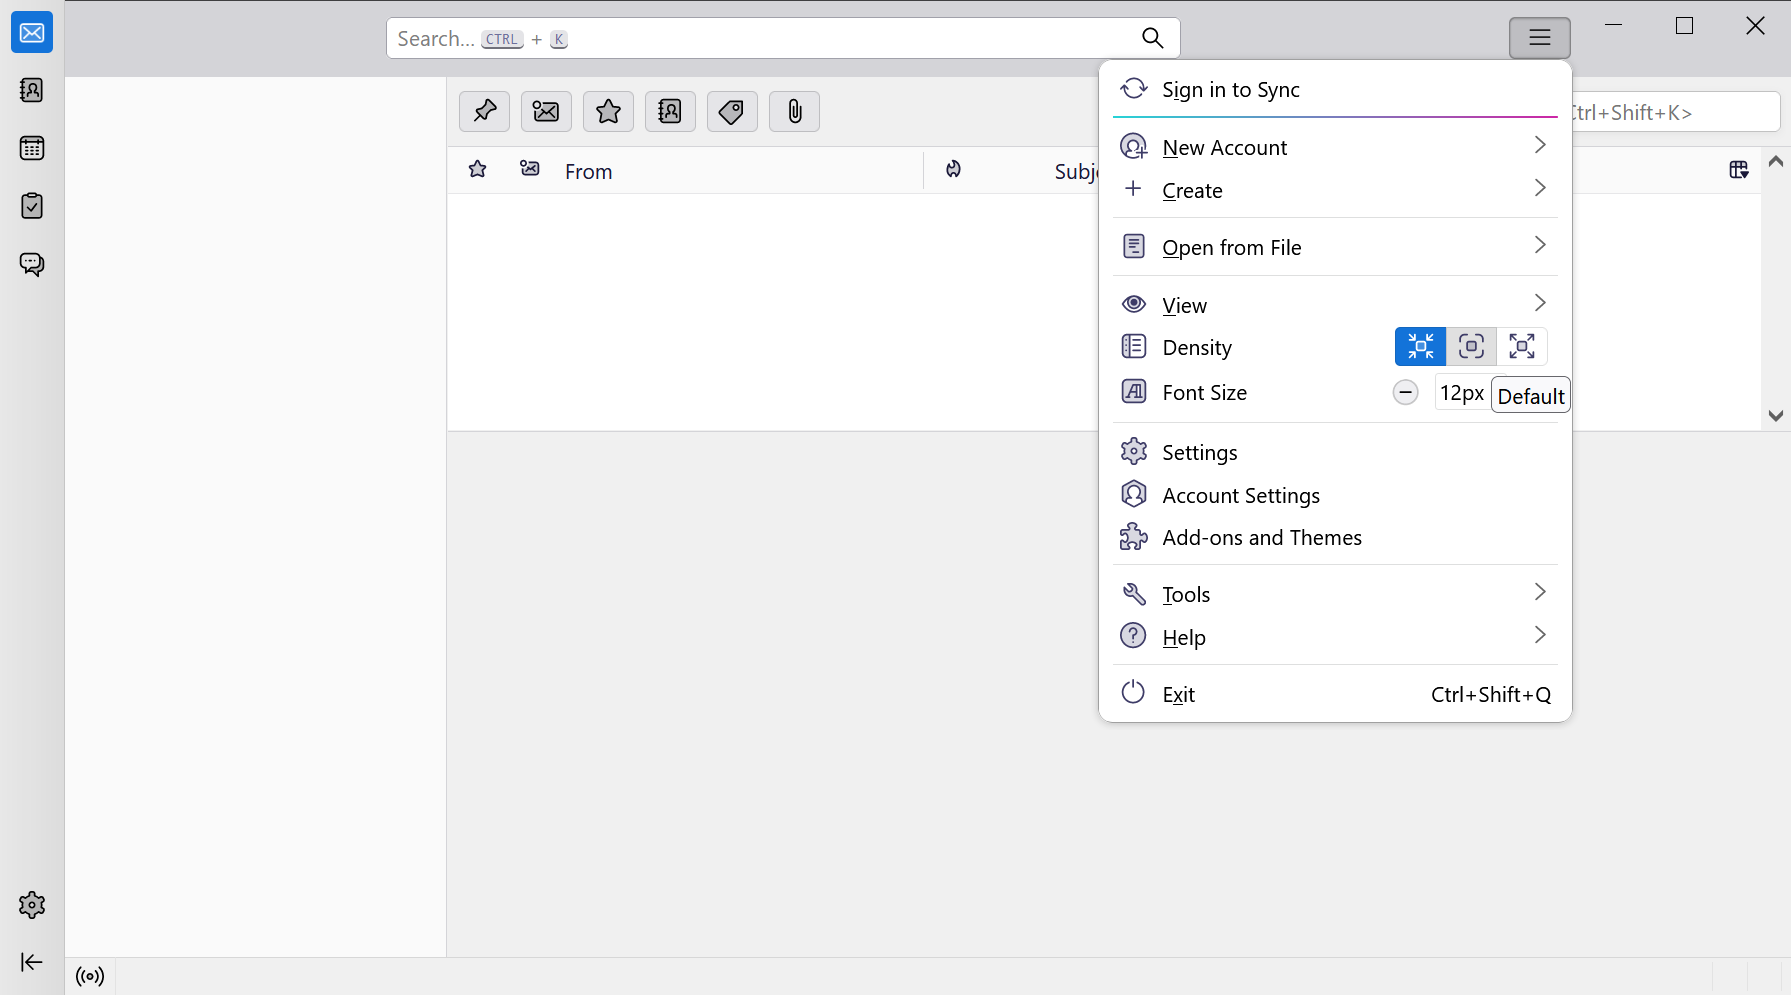Screen dimensions: 1791x995
Task: Choose Exit from the menu
Action: (1335, 694)
